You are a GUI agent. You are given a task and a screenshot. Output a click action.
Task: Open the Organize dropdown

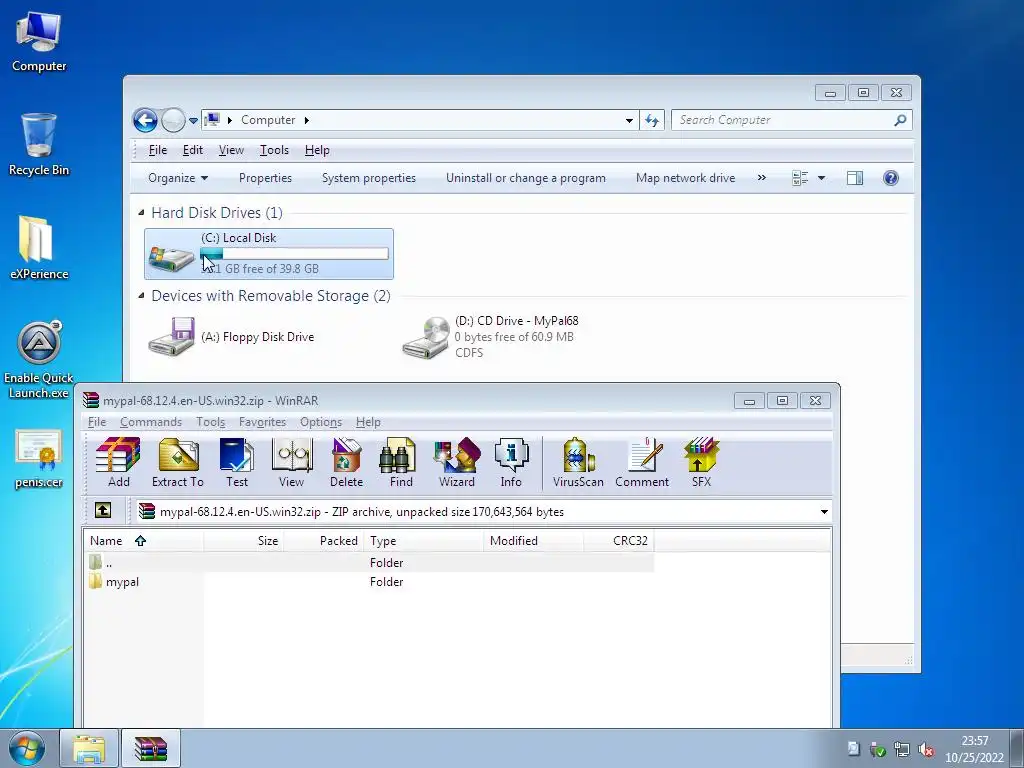pyautogui.click(x=178, y=178)
